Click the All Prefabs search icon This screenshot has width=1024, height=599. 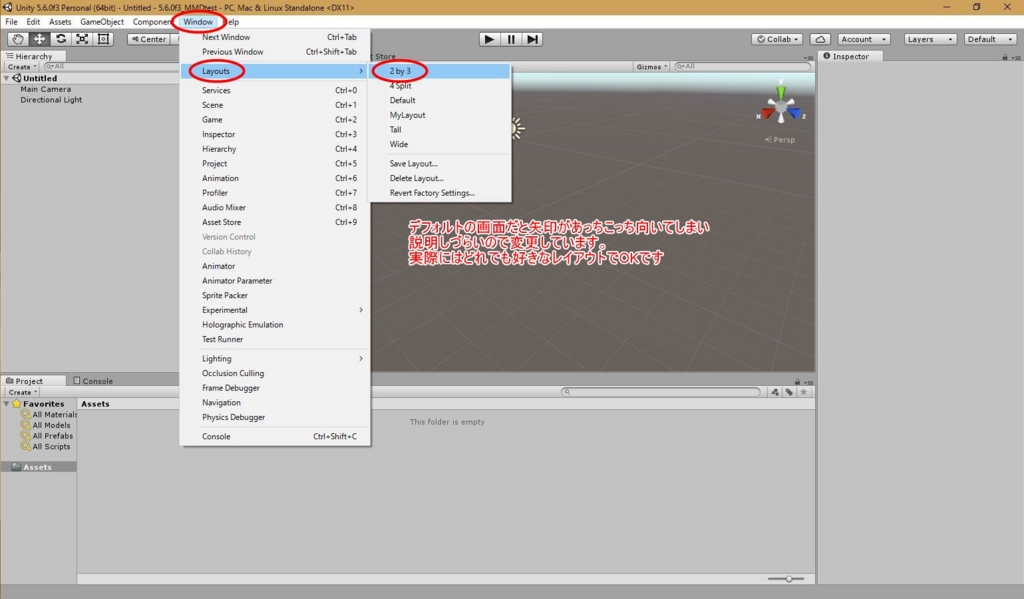coord(25,436)
